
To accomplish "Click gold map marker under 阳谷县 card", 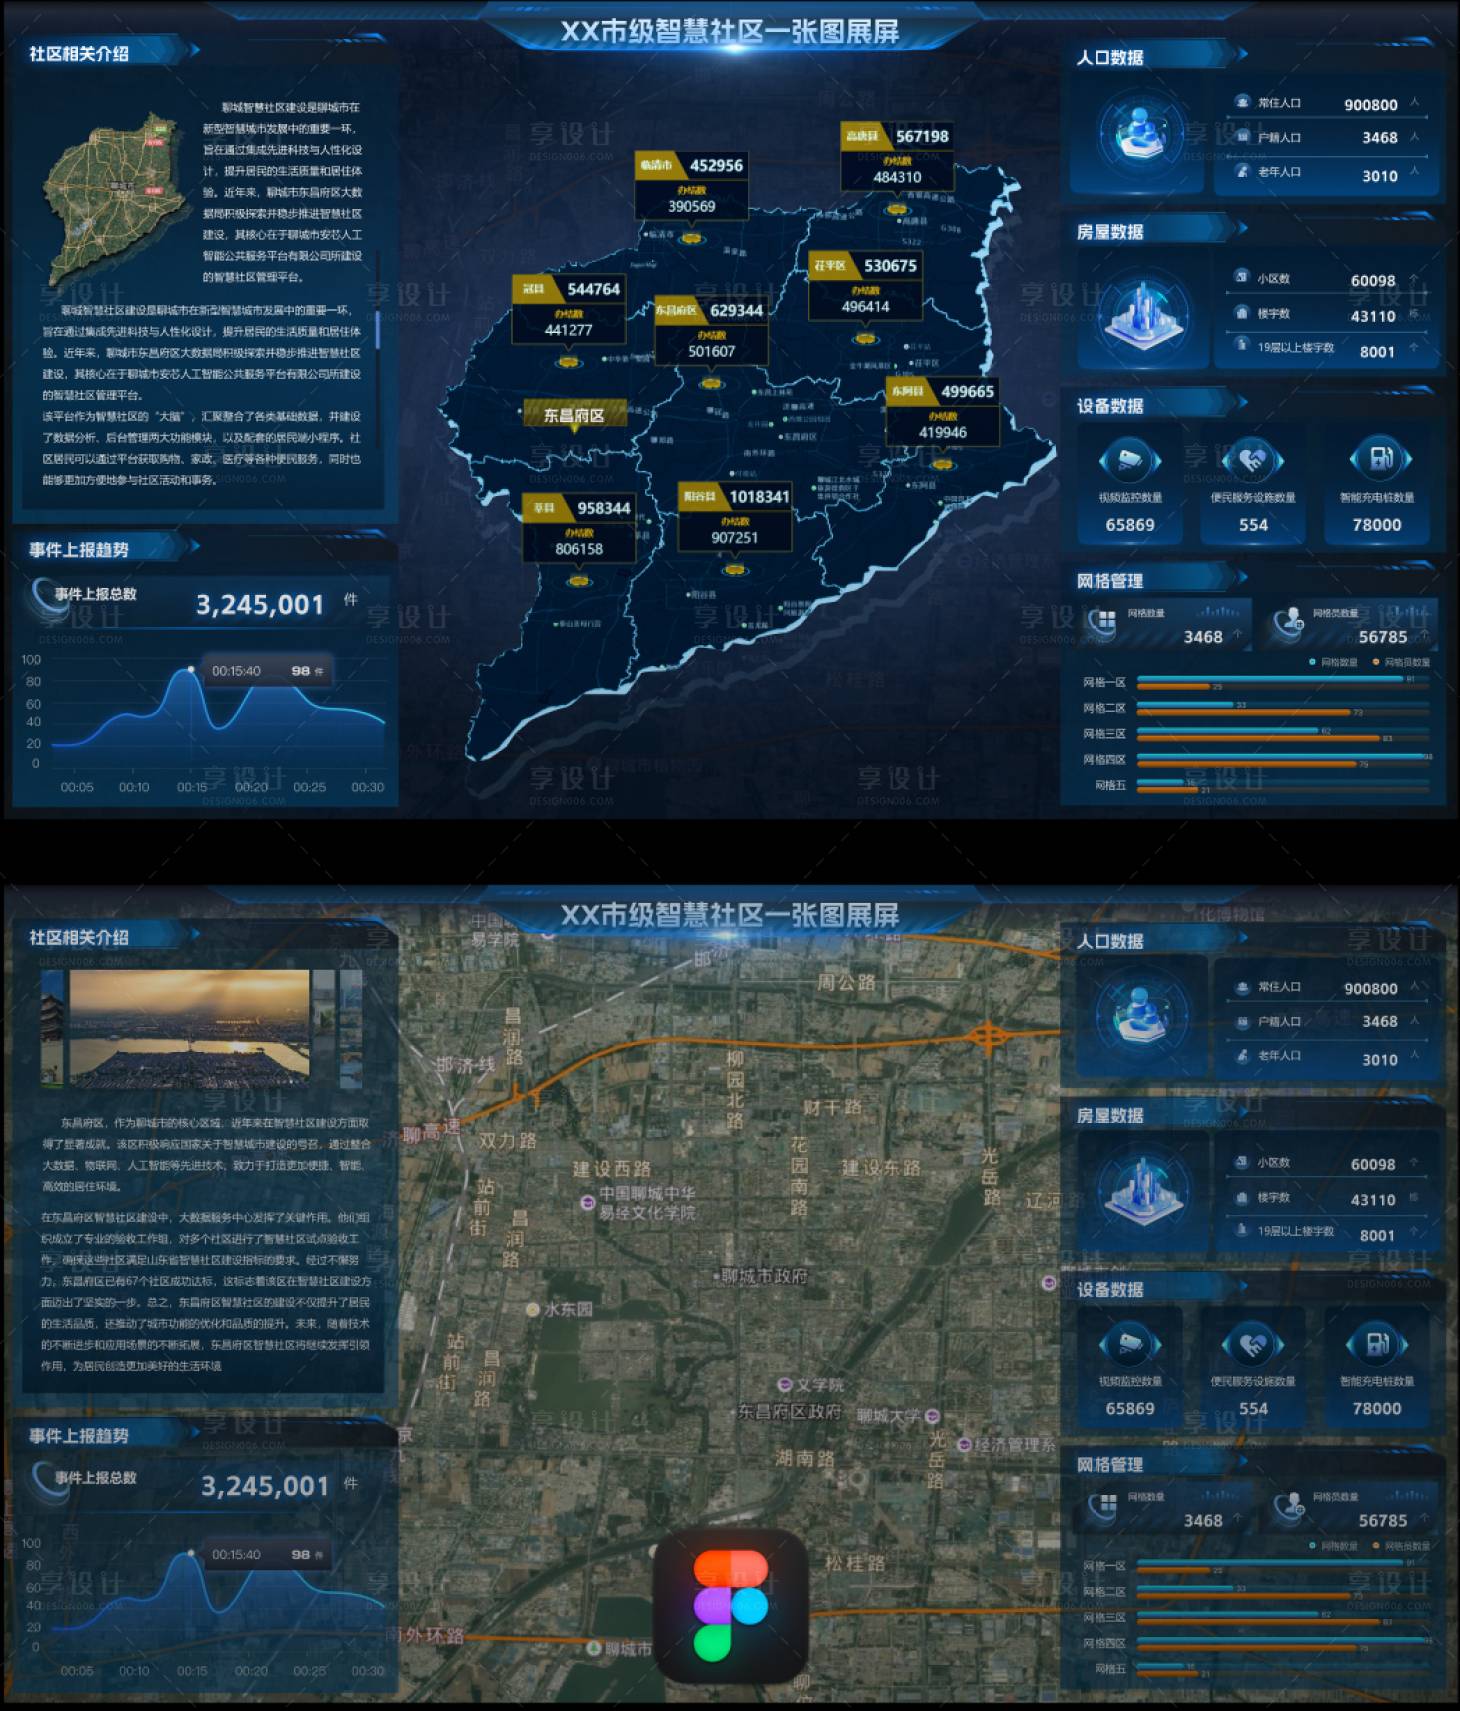I will [735, 570].
